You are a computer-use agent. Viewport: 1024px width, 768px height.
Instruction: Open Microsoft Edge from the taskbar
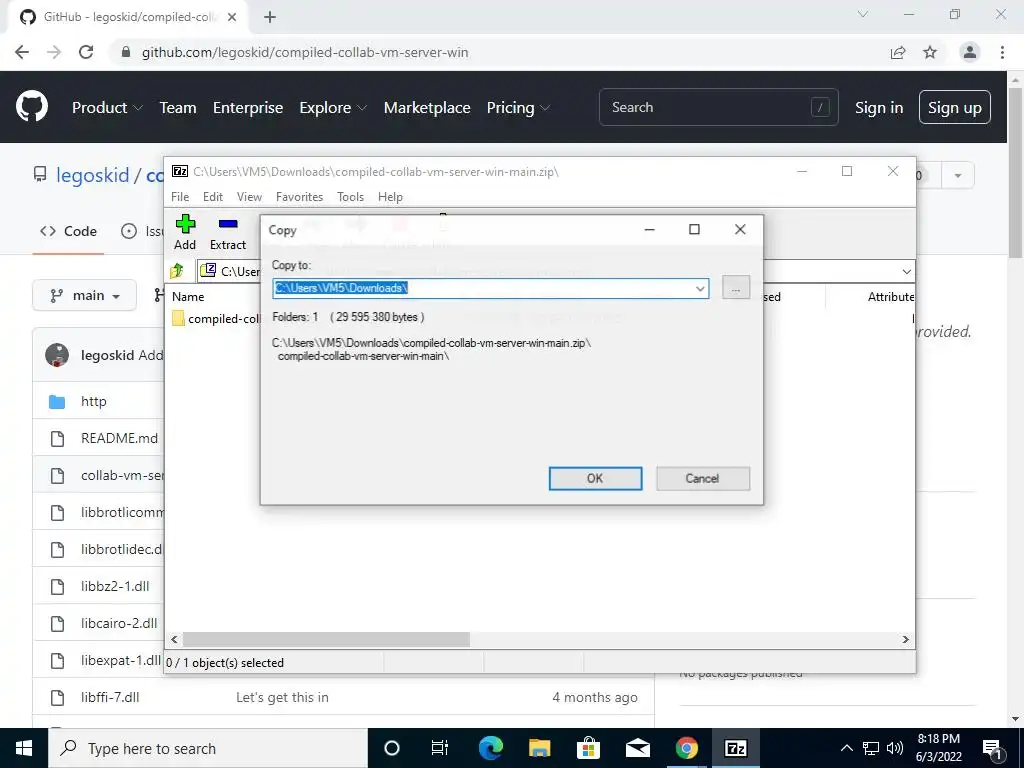[490, 748]
